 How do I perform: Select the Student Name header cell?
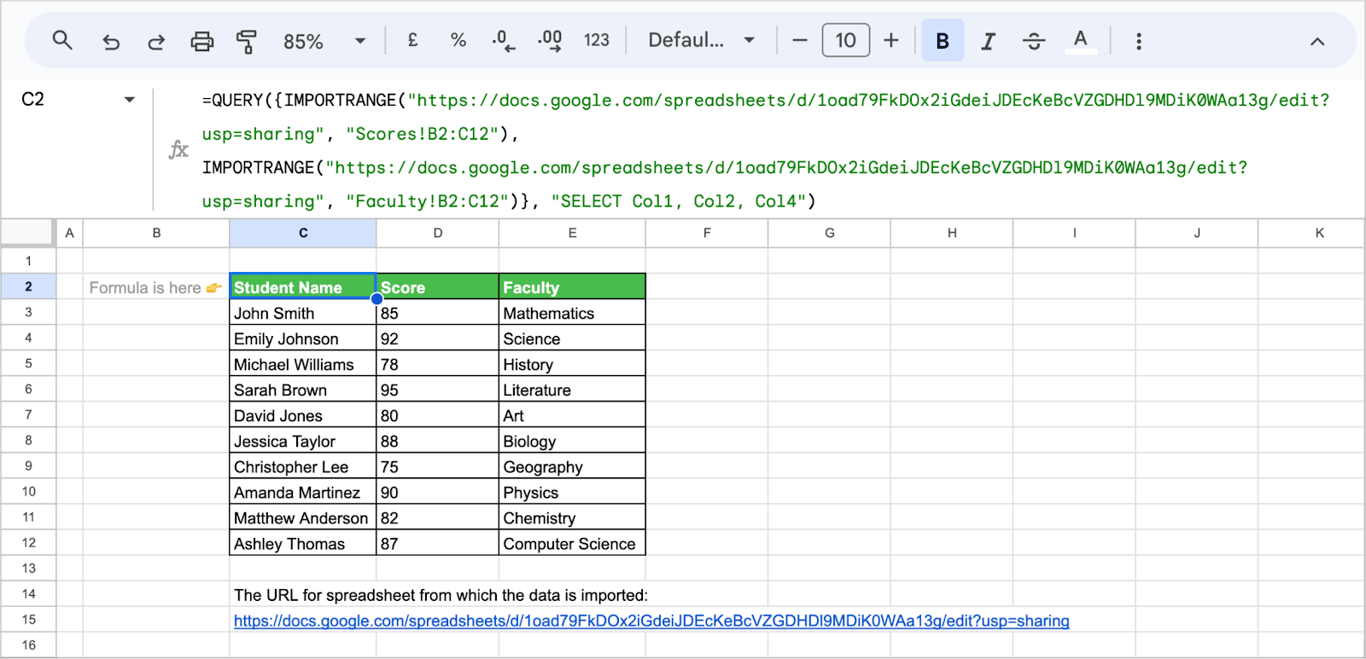[x=303, y=287]
